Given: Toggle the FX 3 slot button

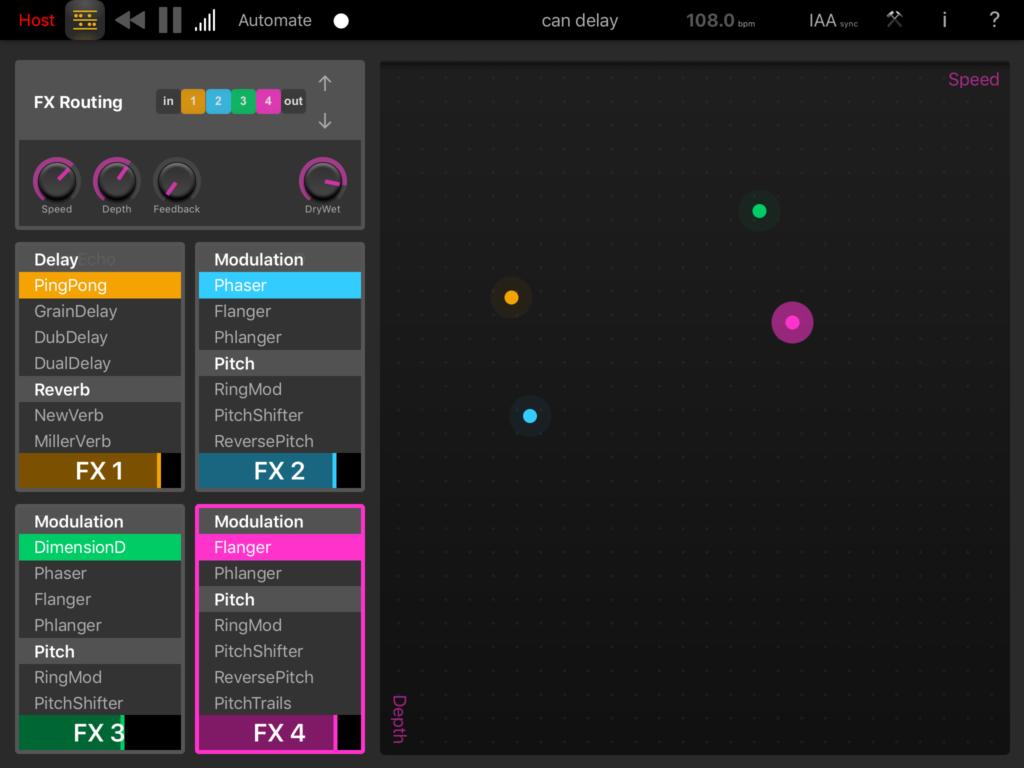Looking at the screenshot, I should [100, 733].
